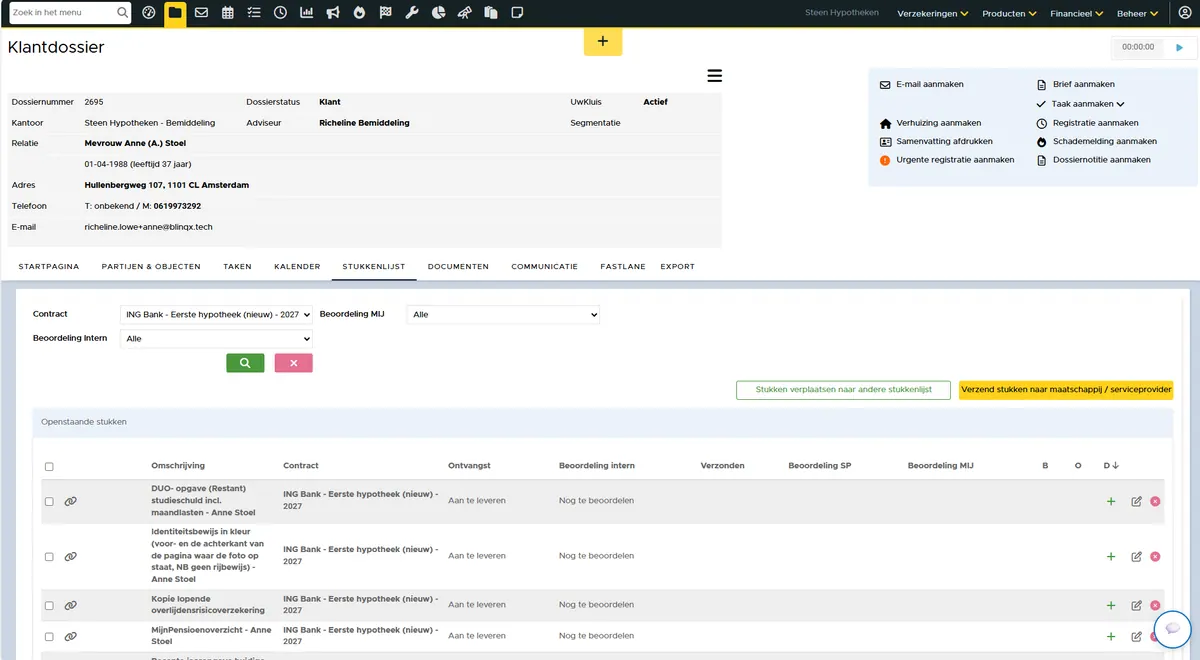This screenshot has height=660, width=1200.
Task: Open the bar chart icon in top bar
Action: pos(306,13)
